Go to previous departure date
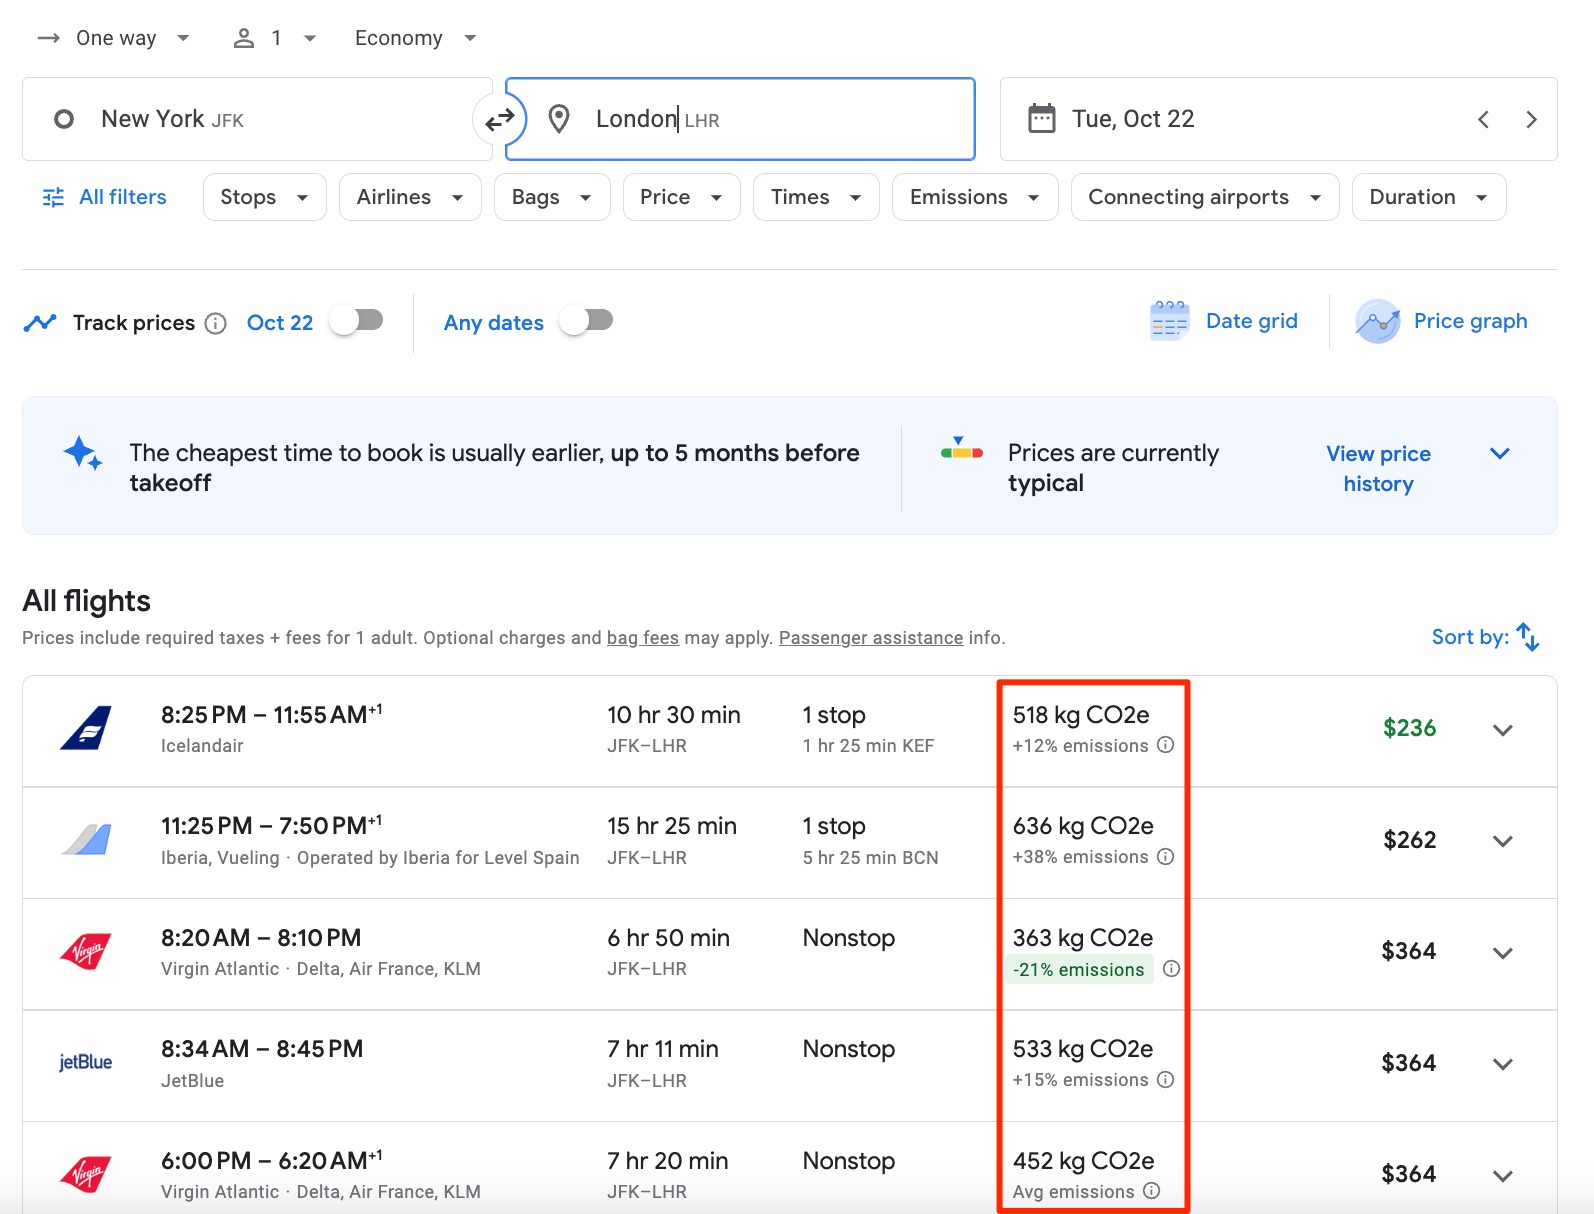 [1483, 120]
